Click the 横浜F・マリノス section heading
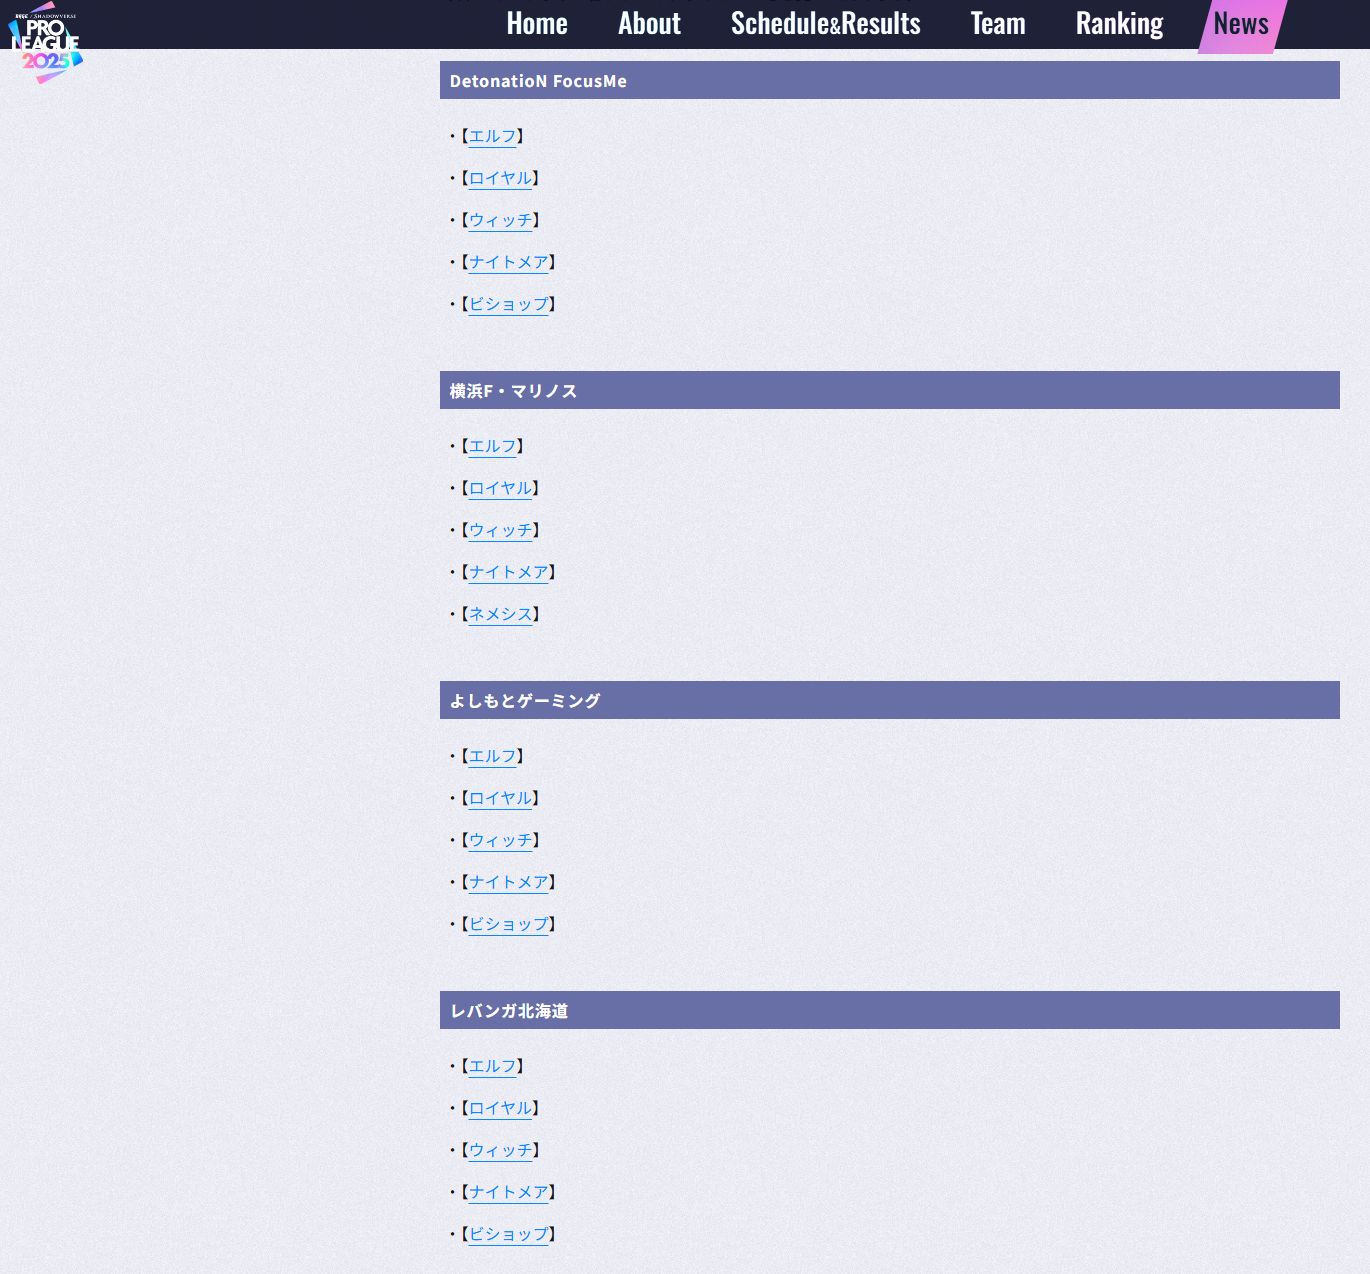This screenshot has width=1370, height=1274. click(890, 390)
